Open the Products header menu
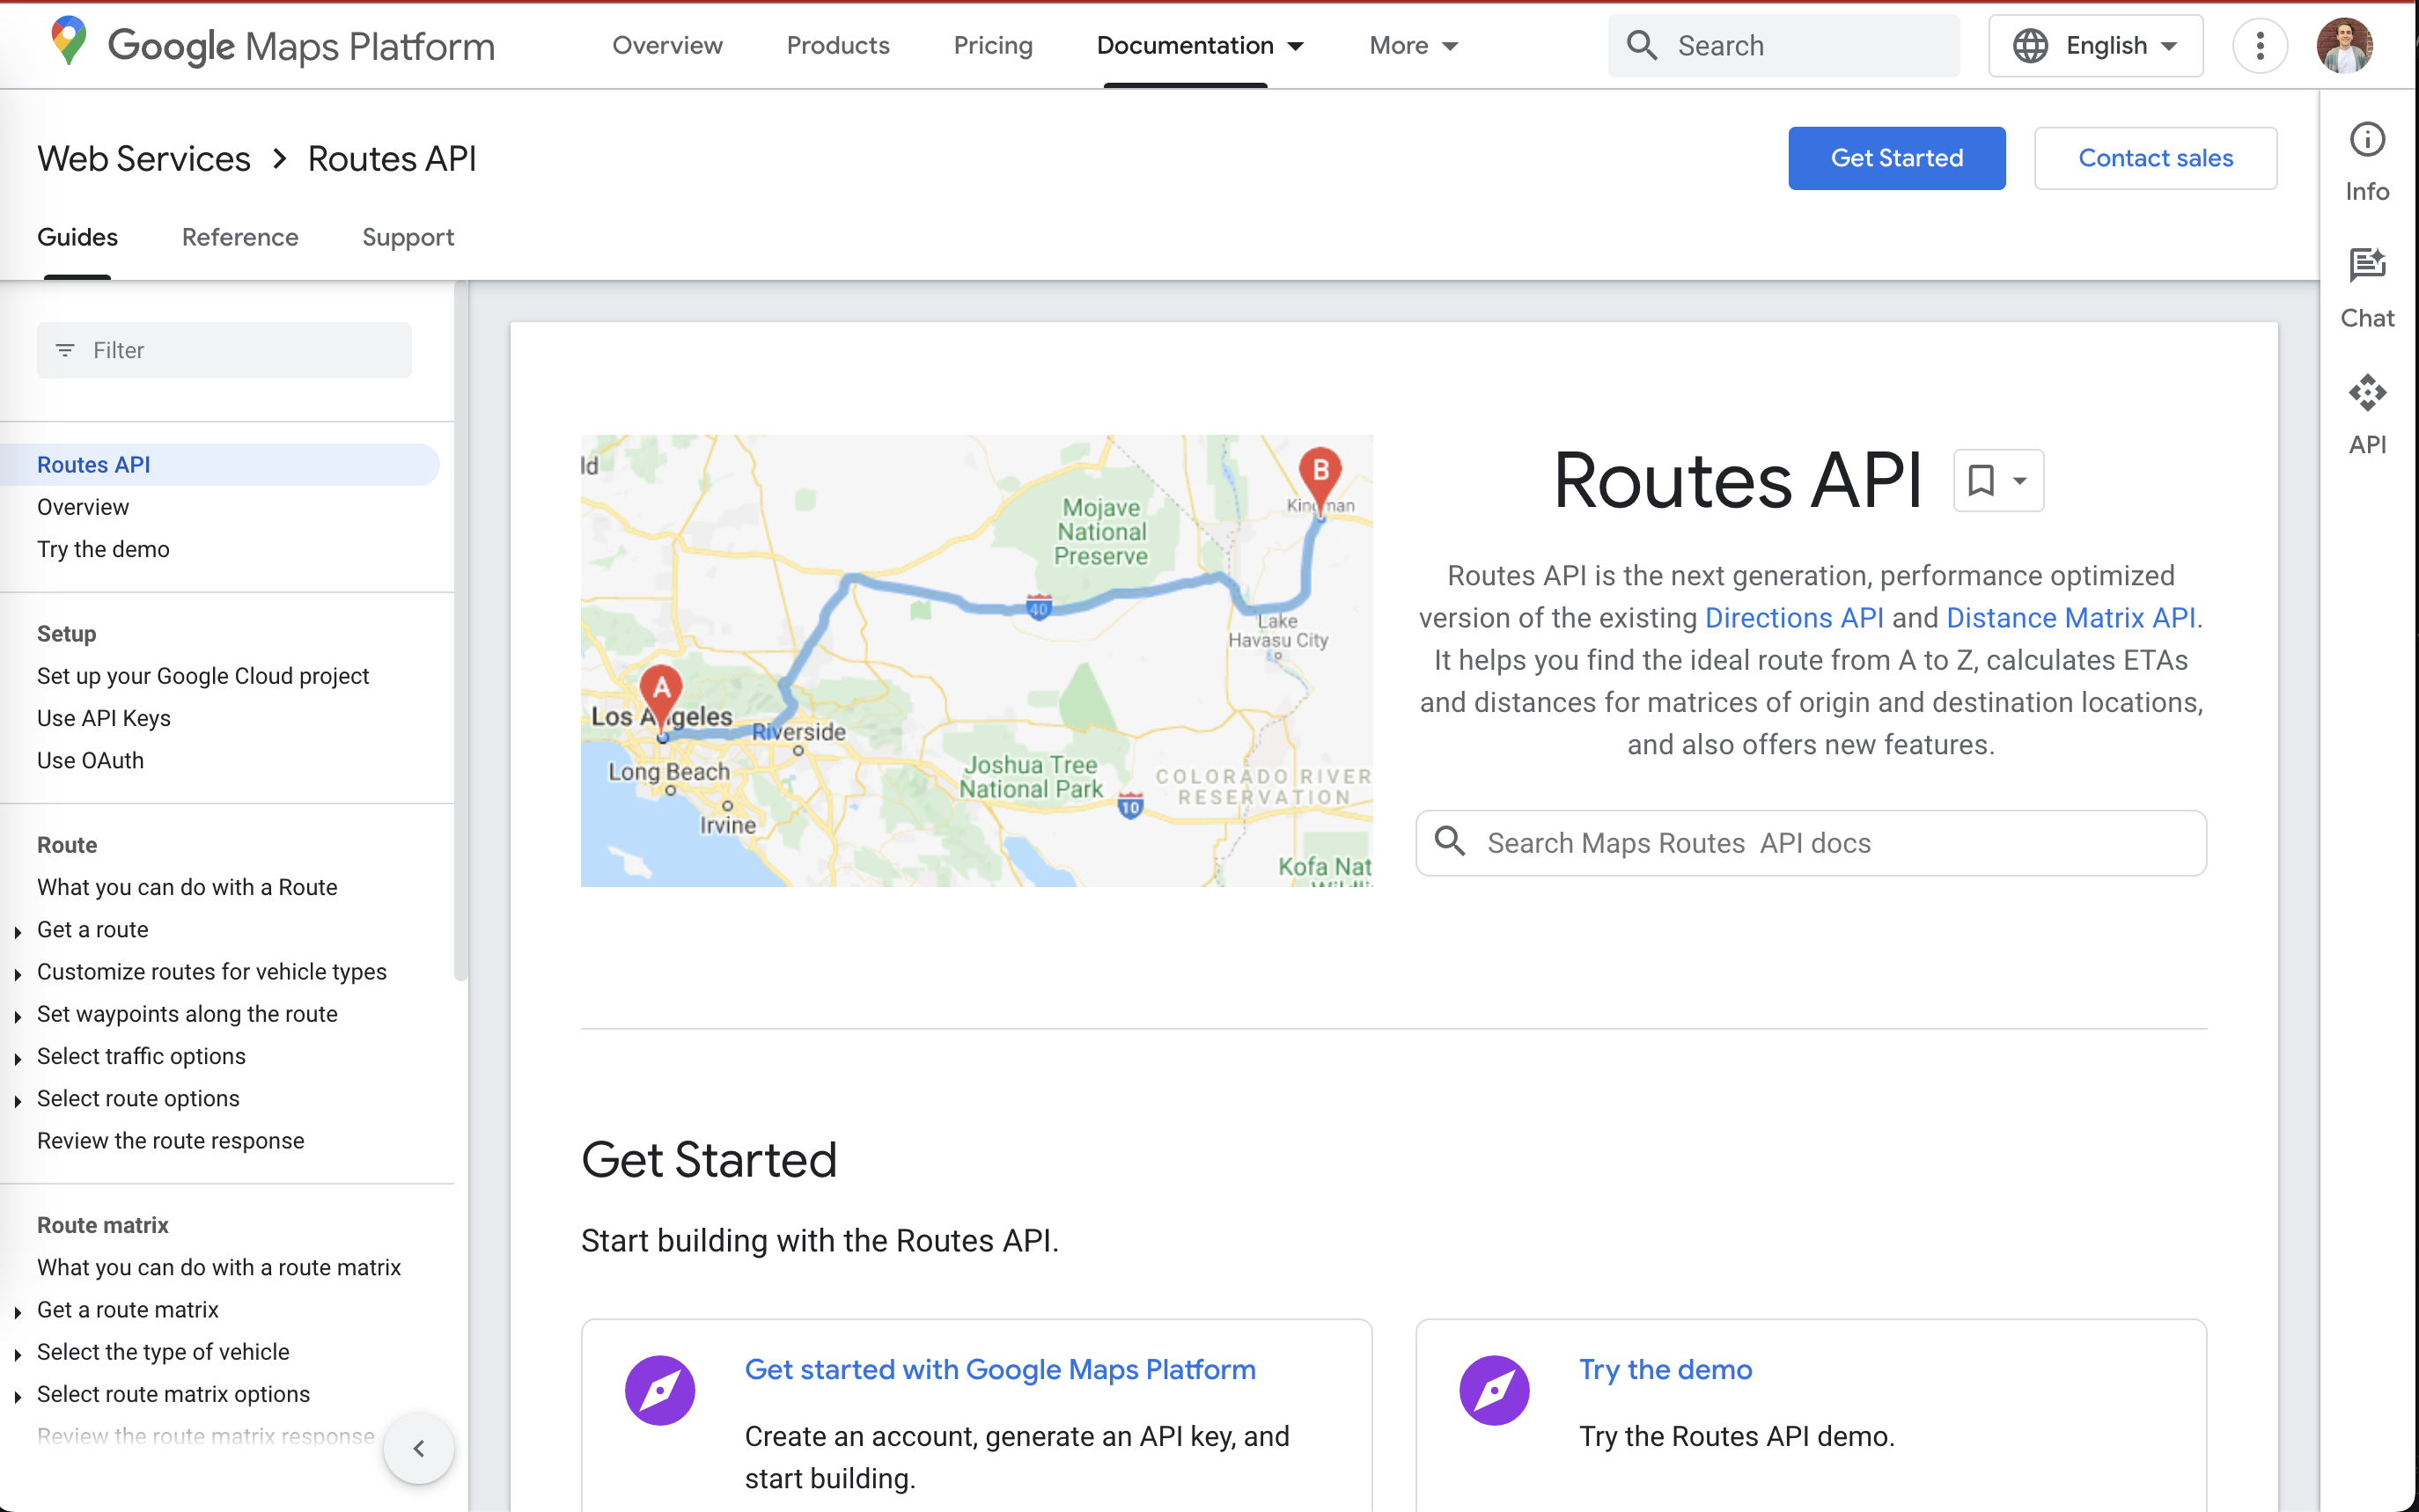 click(x=838, y=45)
